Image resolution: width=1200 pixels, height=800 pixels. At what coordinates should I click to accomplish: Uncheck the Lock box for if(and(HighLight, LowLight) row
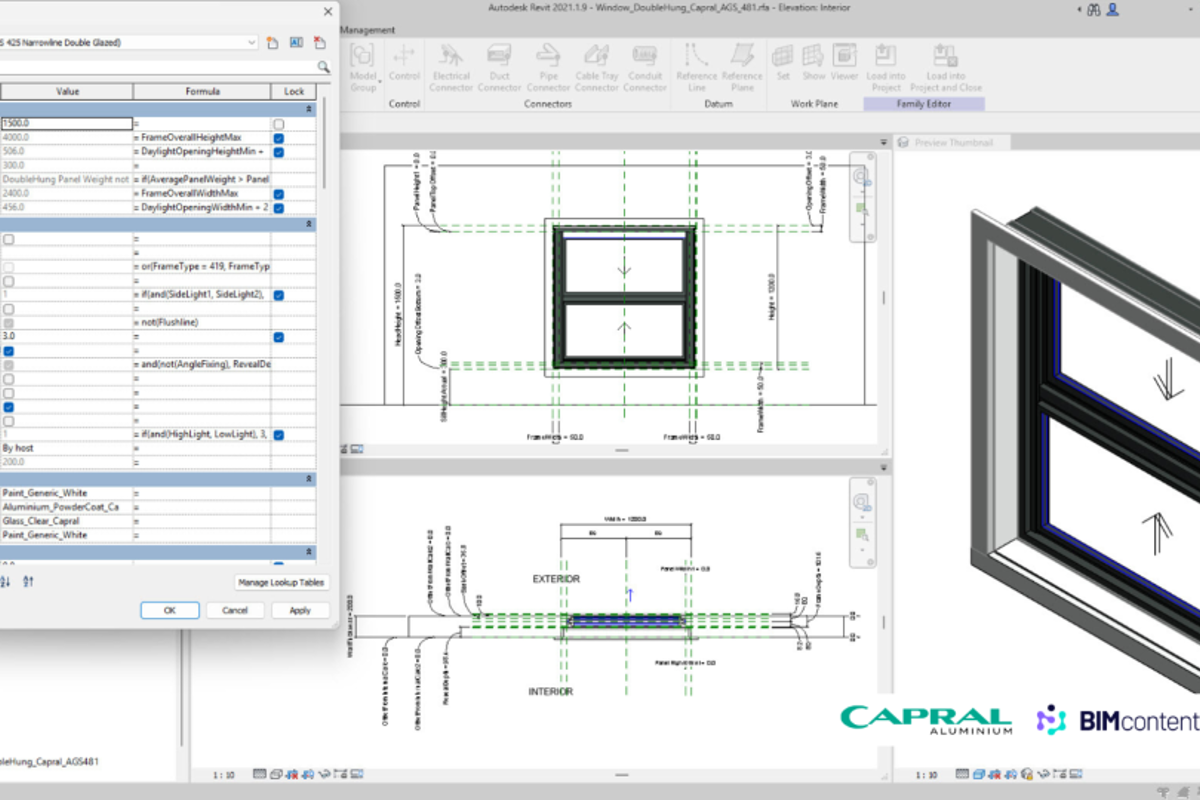pos(279,435)
